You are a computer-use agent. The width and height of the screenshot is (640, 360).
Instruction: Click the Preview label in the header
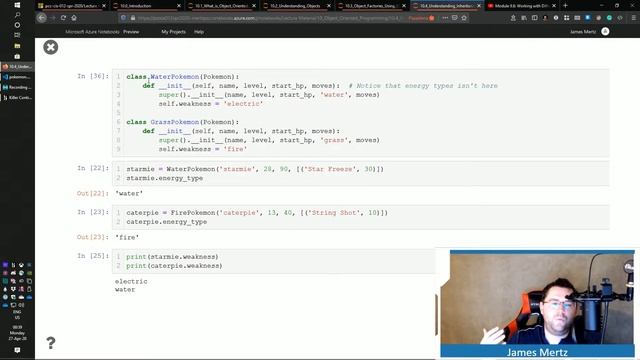point(131,32)
